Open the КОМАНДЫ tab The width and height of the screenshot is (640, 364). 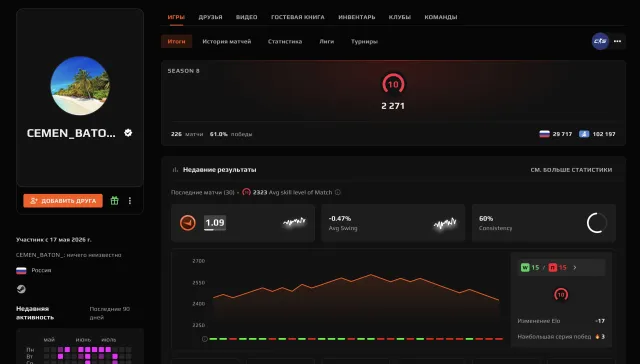tap(440, 17)
